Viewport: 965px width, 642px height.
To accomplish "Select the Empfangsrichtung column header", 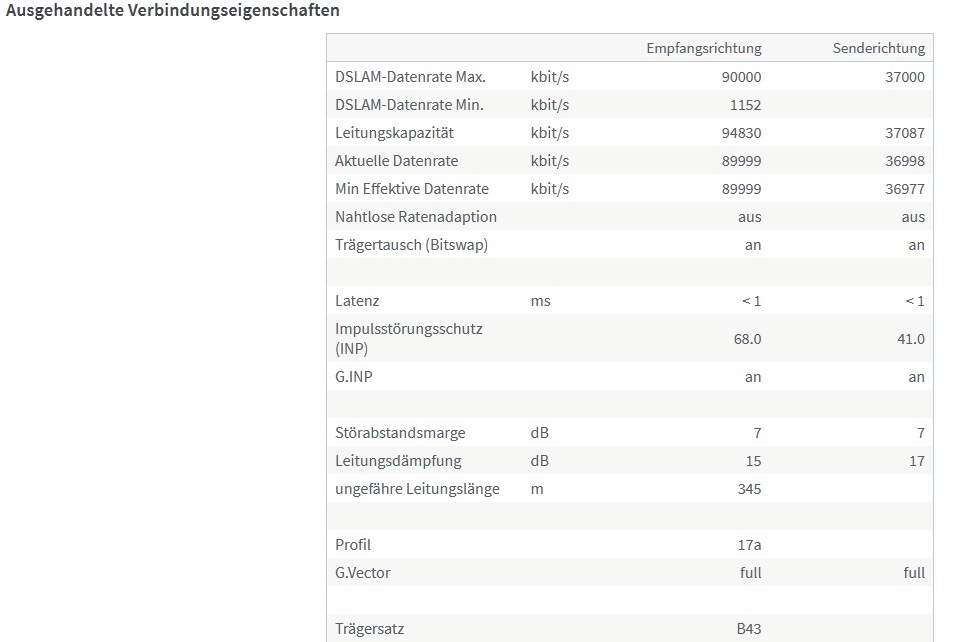I will pos(703,48).
